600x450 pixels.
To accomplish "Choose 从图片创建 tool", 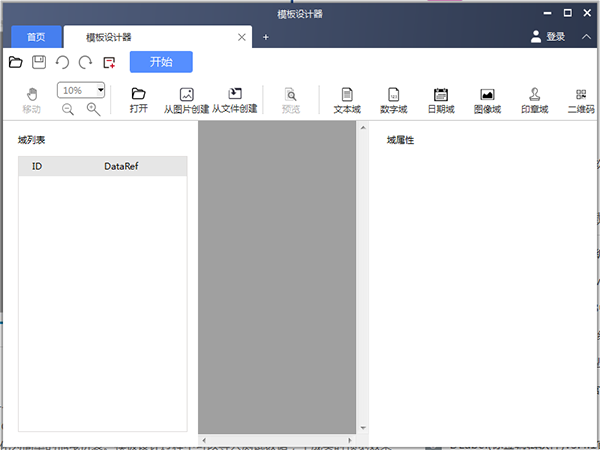I will 186,101.
